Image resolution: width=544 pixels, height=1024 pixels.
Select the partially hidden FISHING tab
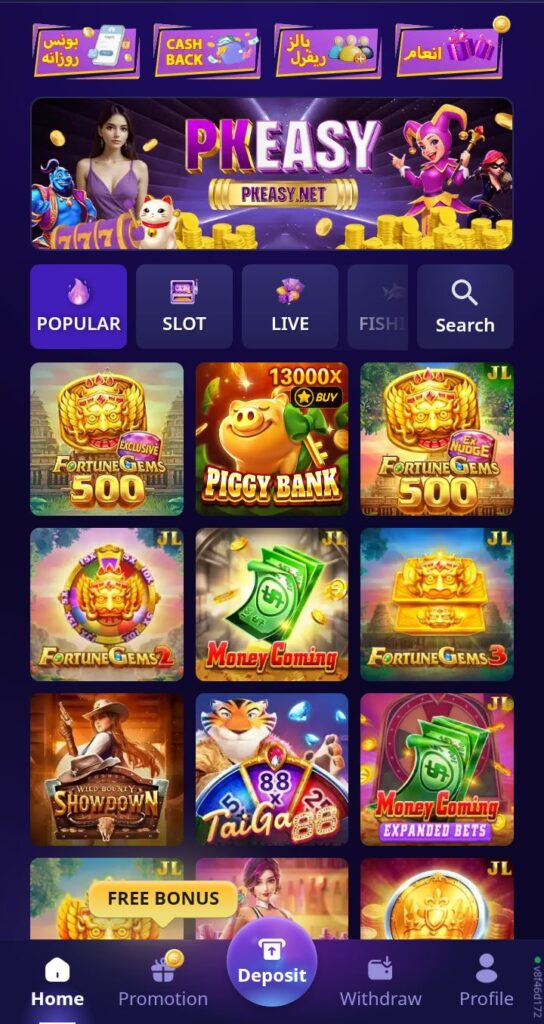tap(378, 306)
